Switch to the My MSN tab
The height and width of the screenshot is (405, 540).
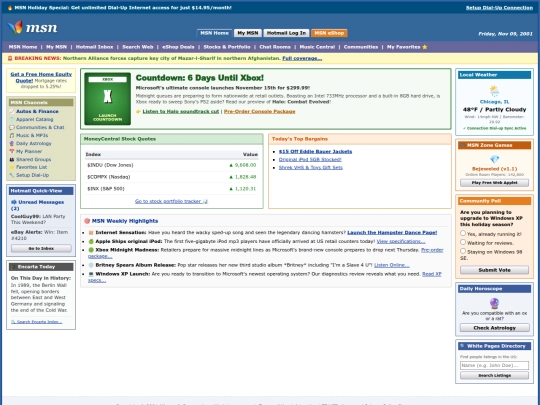[x=248, y=33]
